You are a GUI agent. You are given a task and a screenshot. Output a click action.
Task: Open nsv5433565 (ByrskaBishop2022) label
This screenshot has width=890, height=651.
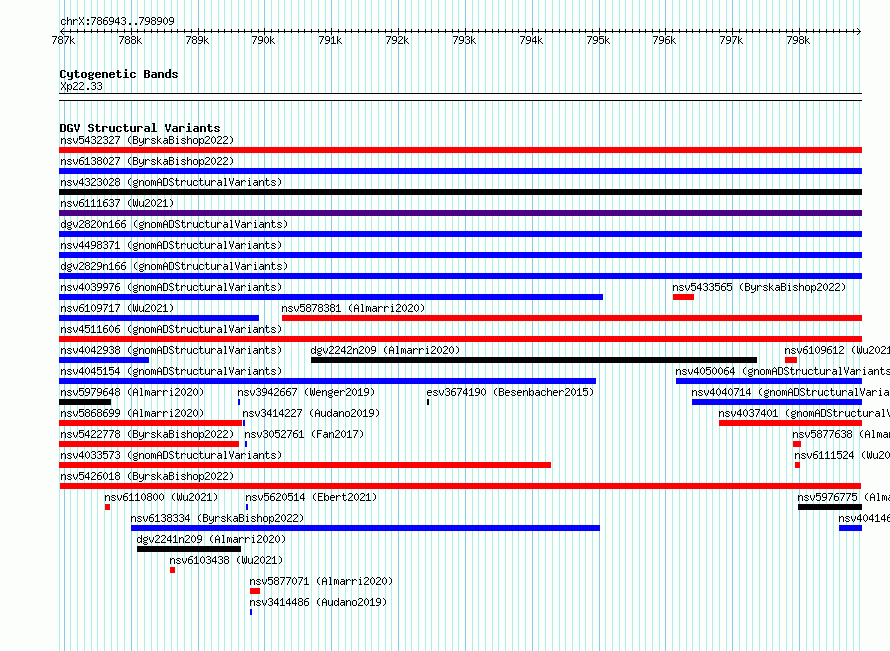(x=759, y=287)
